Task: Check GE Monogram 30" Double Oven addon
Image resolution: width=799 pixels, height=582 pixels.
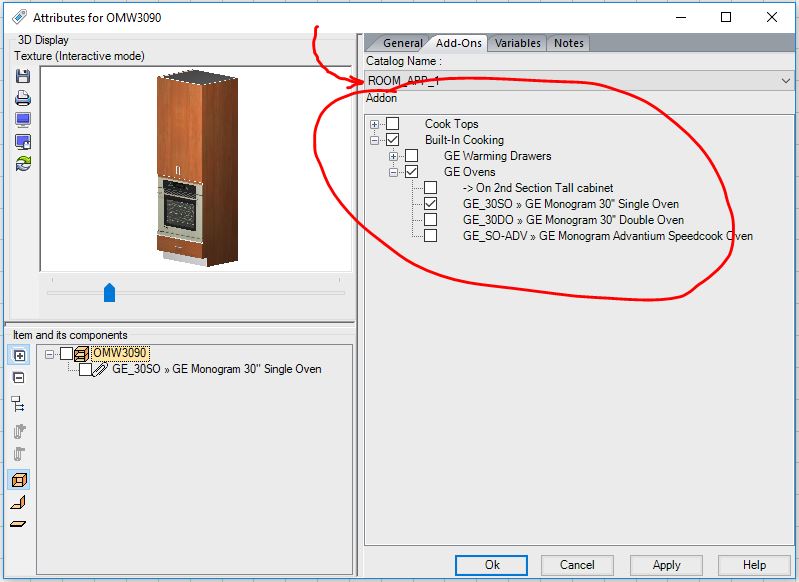Action: pyautogui.click(x=431, y=220)
